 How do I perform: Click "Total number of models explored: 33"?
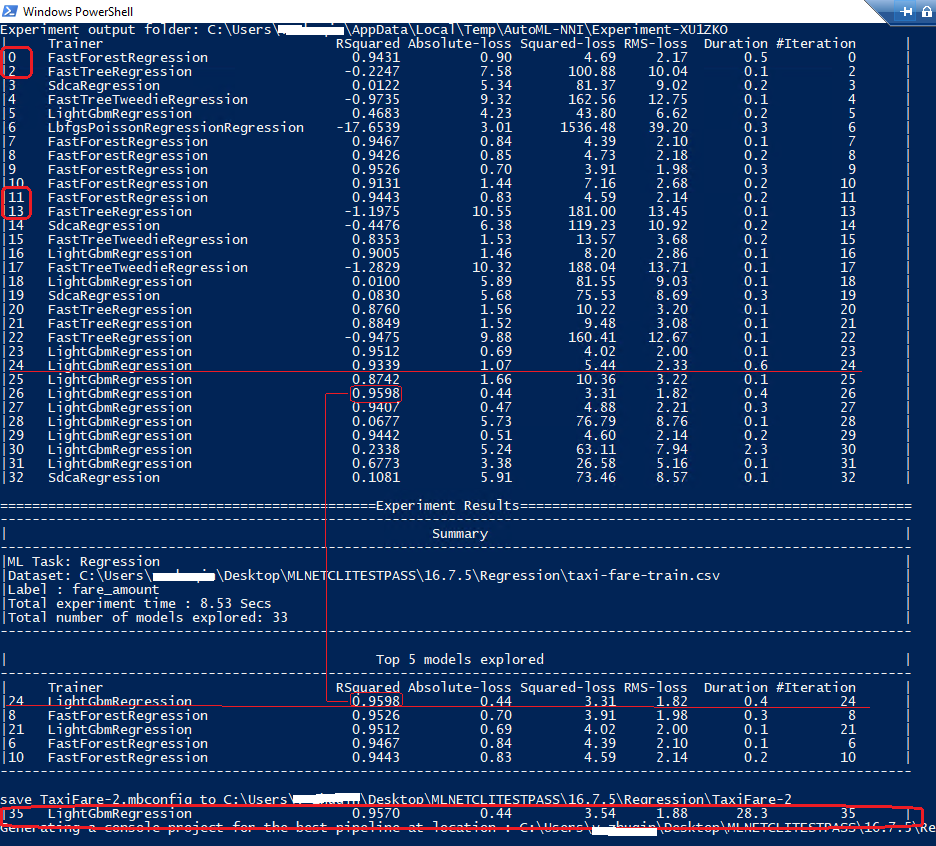pos(147,618)
